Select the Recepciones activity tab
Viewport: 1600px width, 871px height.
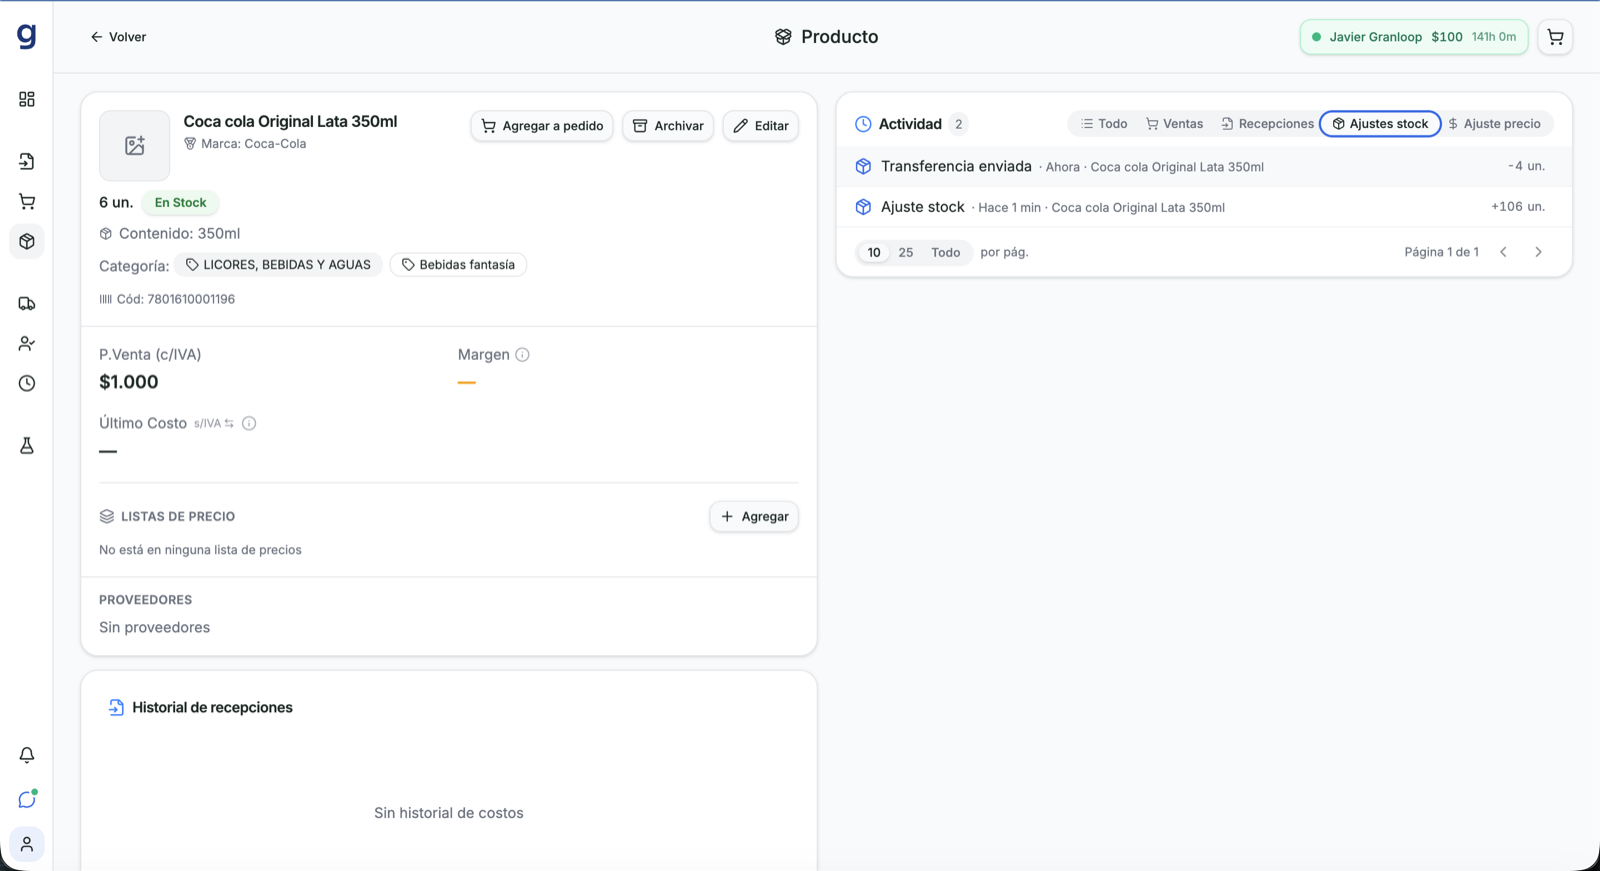pos(1267,124)
